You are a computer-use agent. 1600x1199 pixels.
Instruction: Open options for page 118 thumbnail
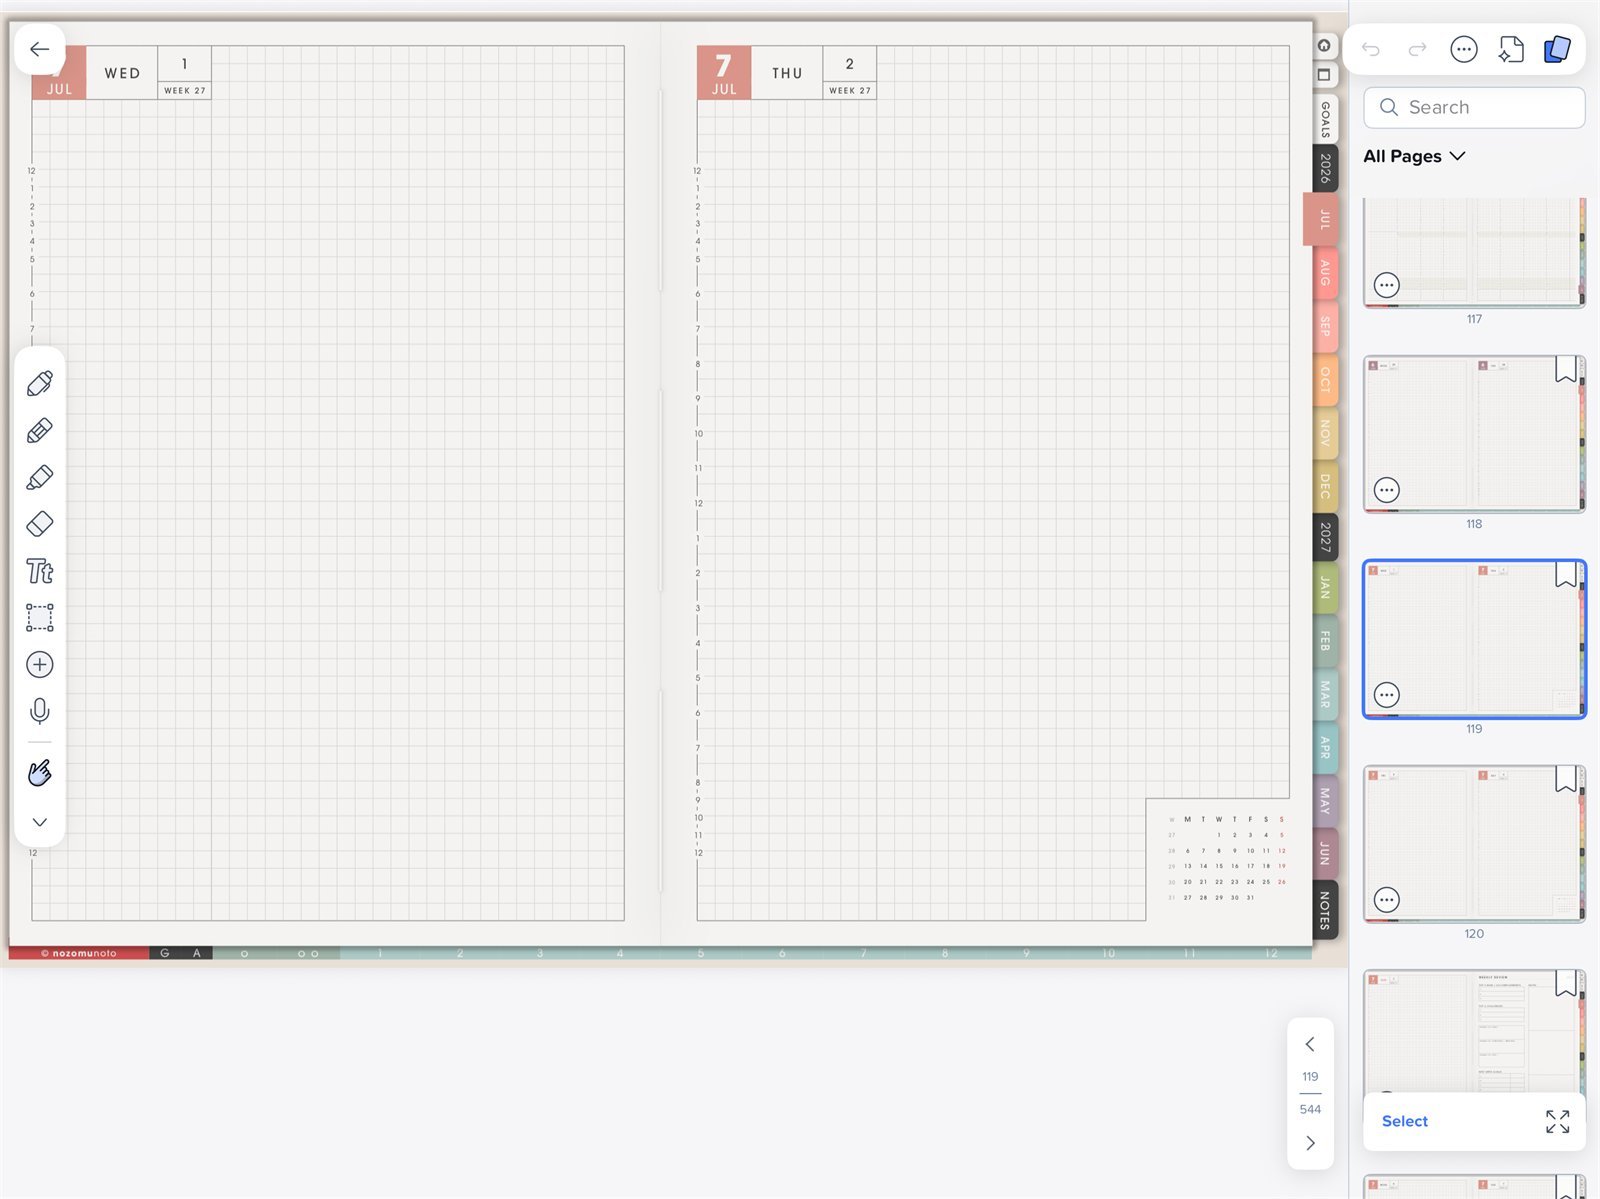coord(1387,490)
